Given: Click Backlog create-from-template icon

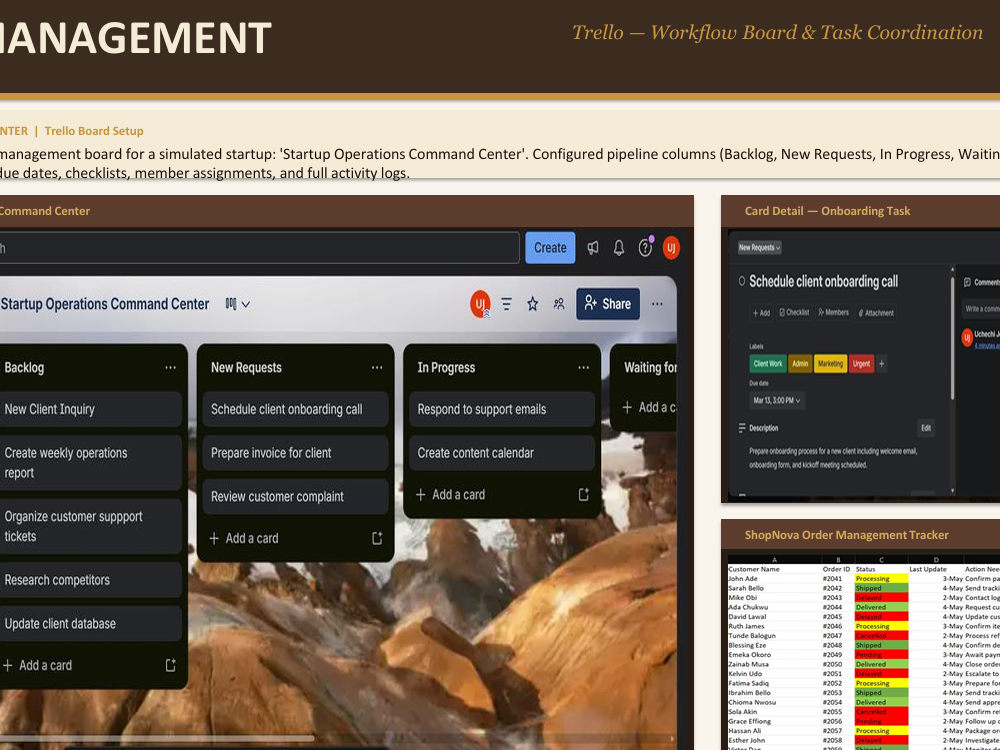Looking at the screenshot, I should 170,665.
